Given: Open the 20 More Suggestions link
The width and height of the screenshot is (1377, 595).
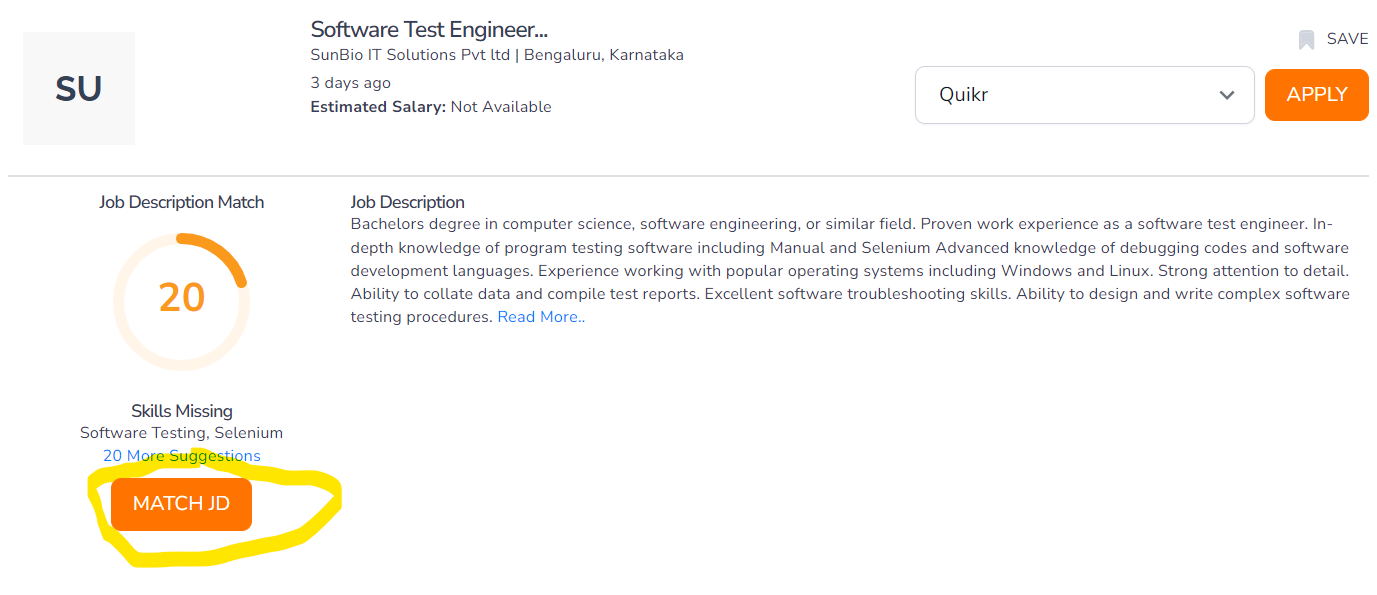Looking at the screenshot, I should [182, 456].
